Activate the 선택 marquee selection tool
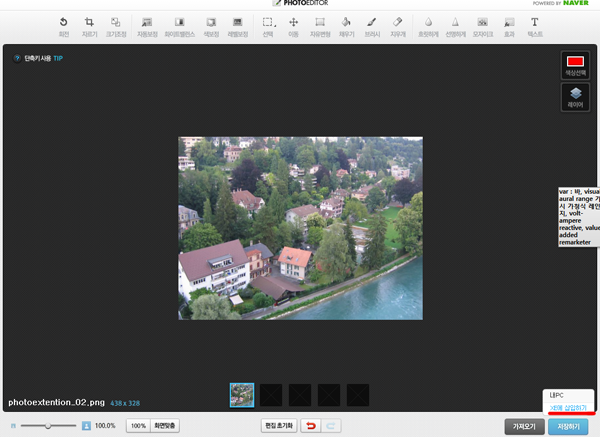Image resolution: width=600 pixels, height=437 pixels. (x=268, y=27)
